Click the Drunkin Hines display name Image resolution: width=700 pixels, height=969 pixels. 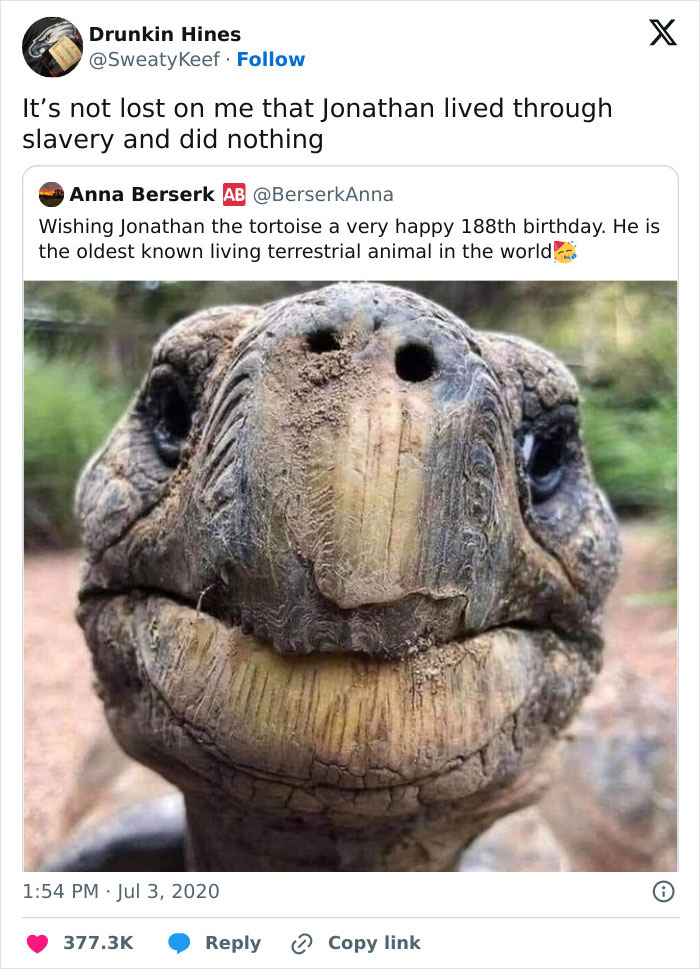(164, 33)
